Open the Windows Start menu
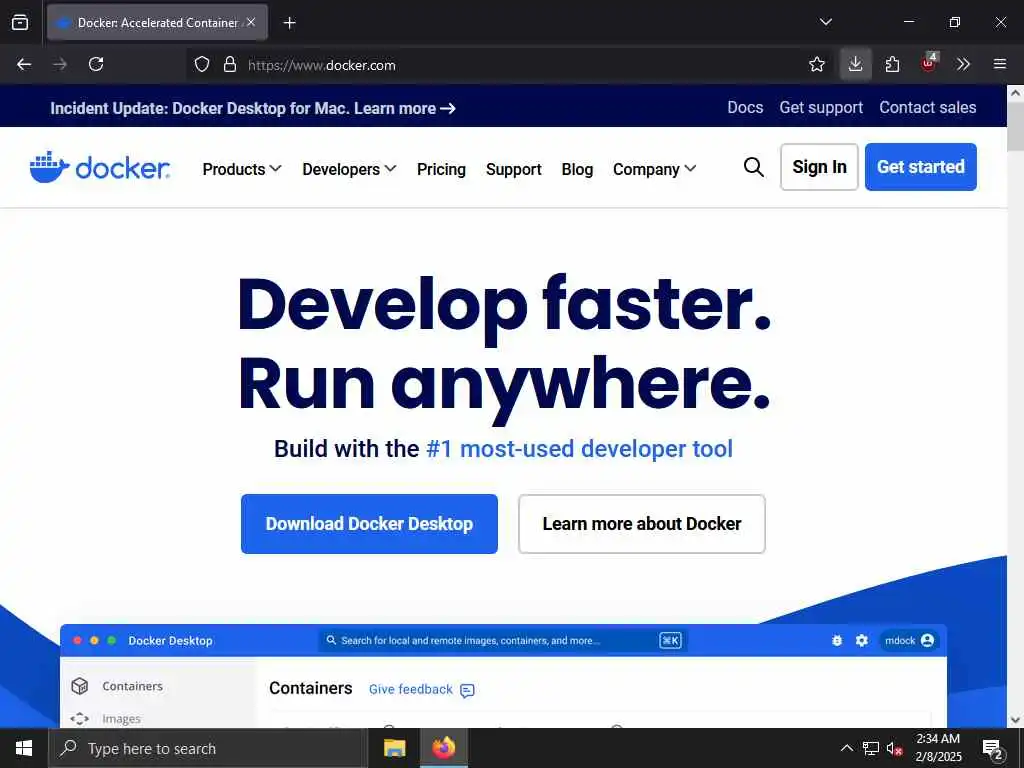 point(24,748)
